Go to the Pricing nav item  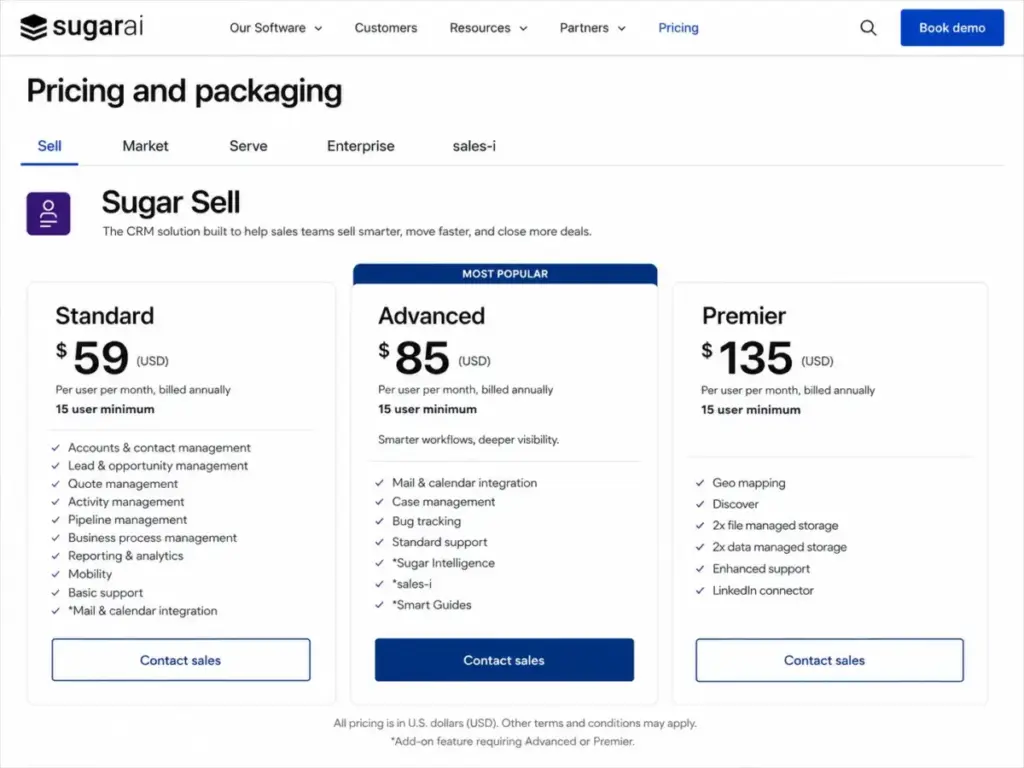678,28
